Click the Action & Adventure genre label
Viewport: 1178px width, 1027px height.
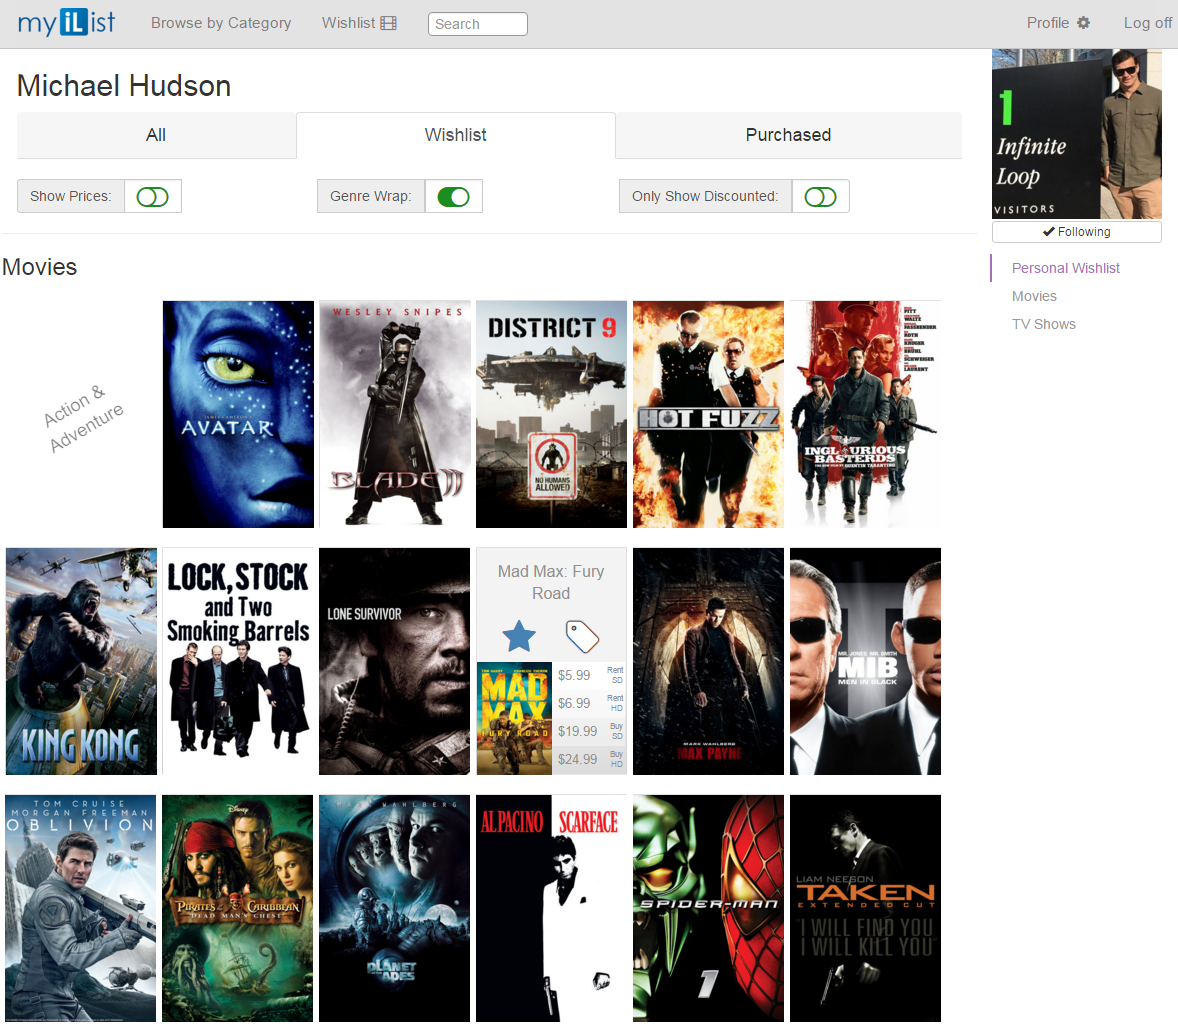pos(82,418)
